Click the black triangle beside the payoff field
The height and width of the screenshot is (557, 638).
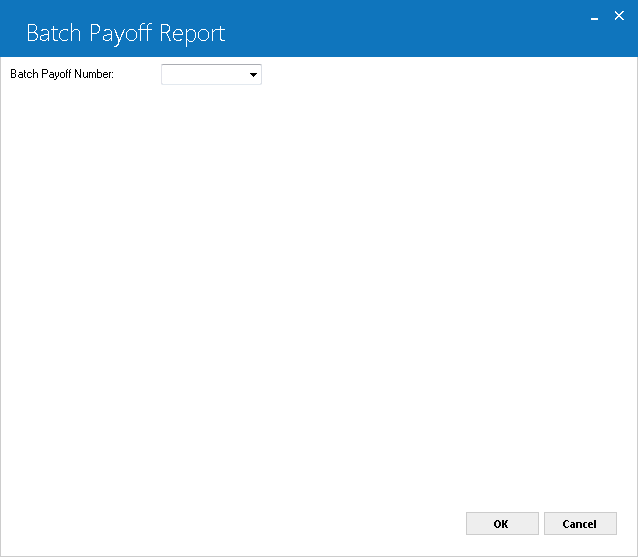(x=253, y=75)
